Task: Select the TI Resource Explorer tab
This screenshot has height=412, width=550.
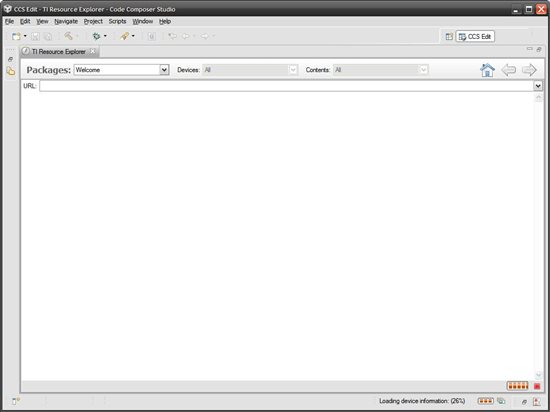Action: (x=59, y=52)
